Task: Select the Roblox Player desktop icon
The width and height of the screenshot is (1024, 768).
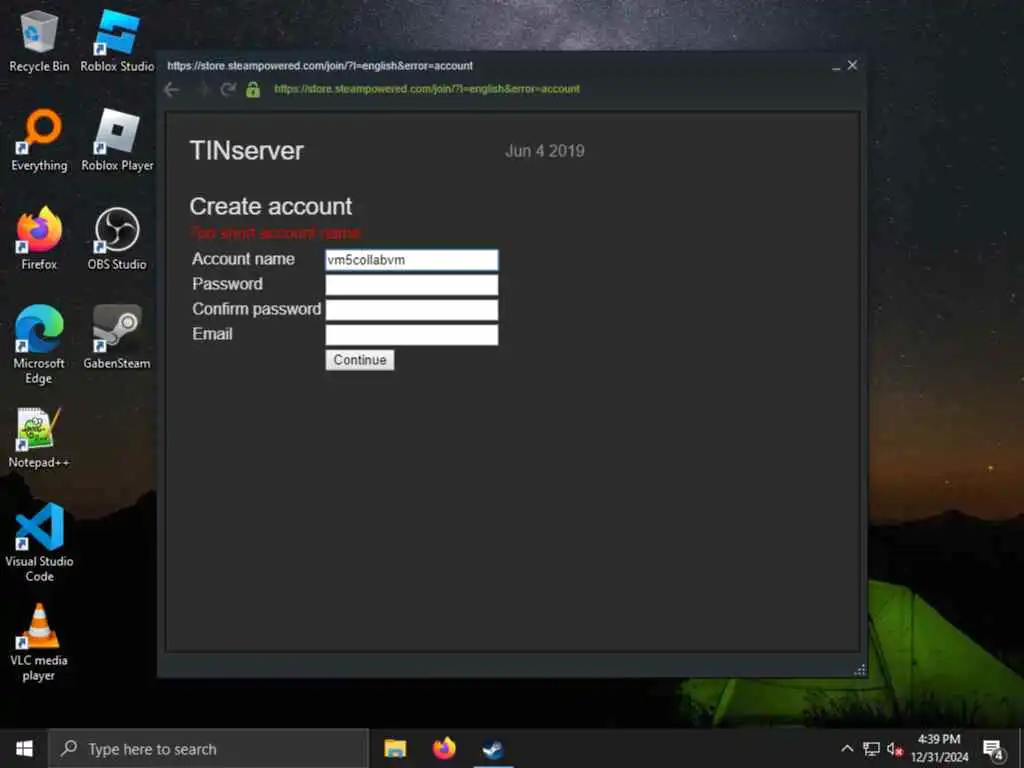Action: (x=117, y=140)
